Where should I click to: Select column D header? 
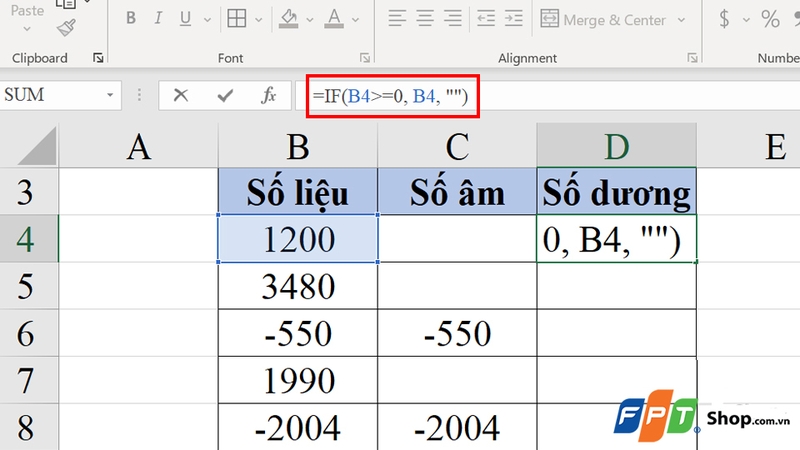click(x=616, y=146)
